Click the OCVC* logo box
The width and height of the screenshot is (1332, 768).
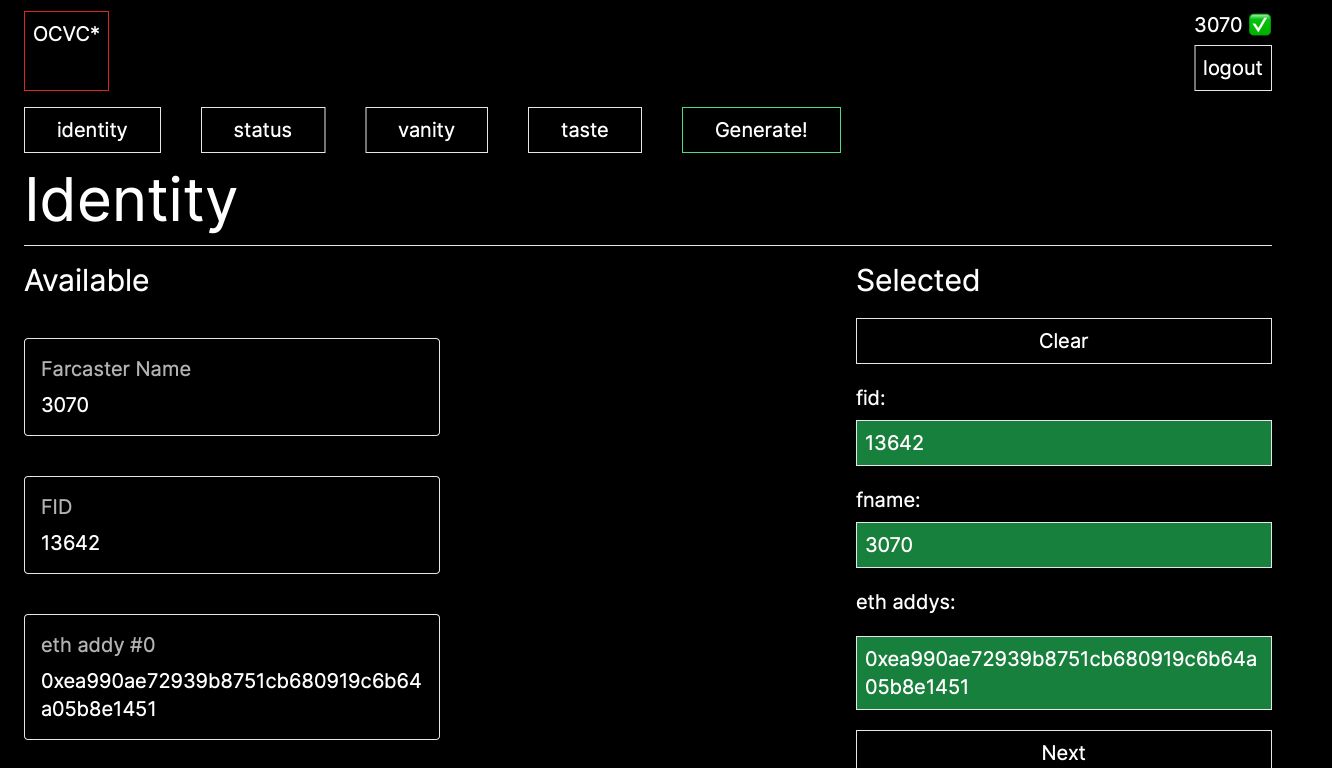click(66, 51)
